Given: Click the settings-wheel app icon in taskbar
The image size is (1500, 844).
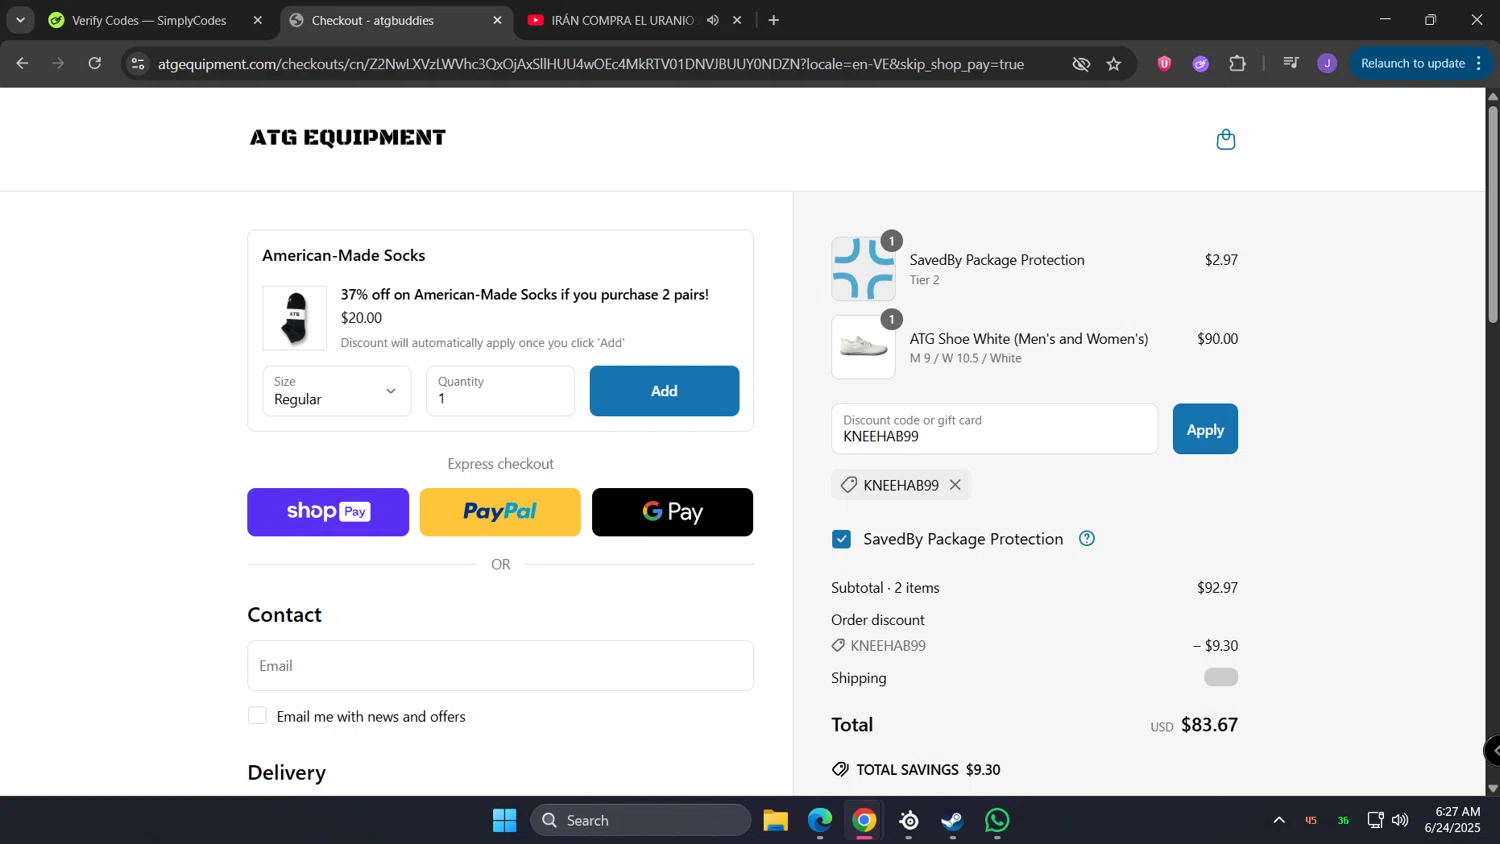Looking at the screenshot, I should [908, 821].
